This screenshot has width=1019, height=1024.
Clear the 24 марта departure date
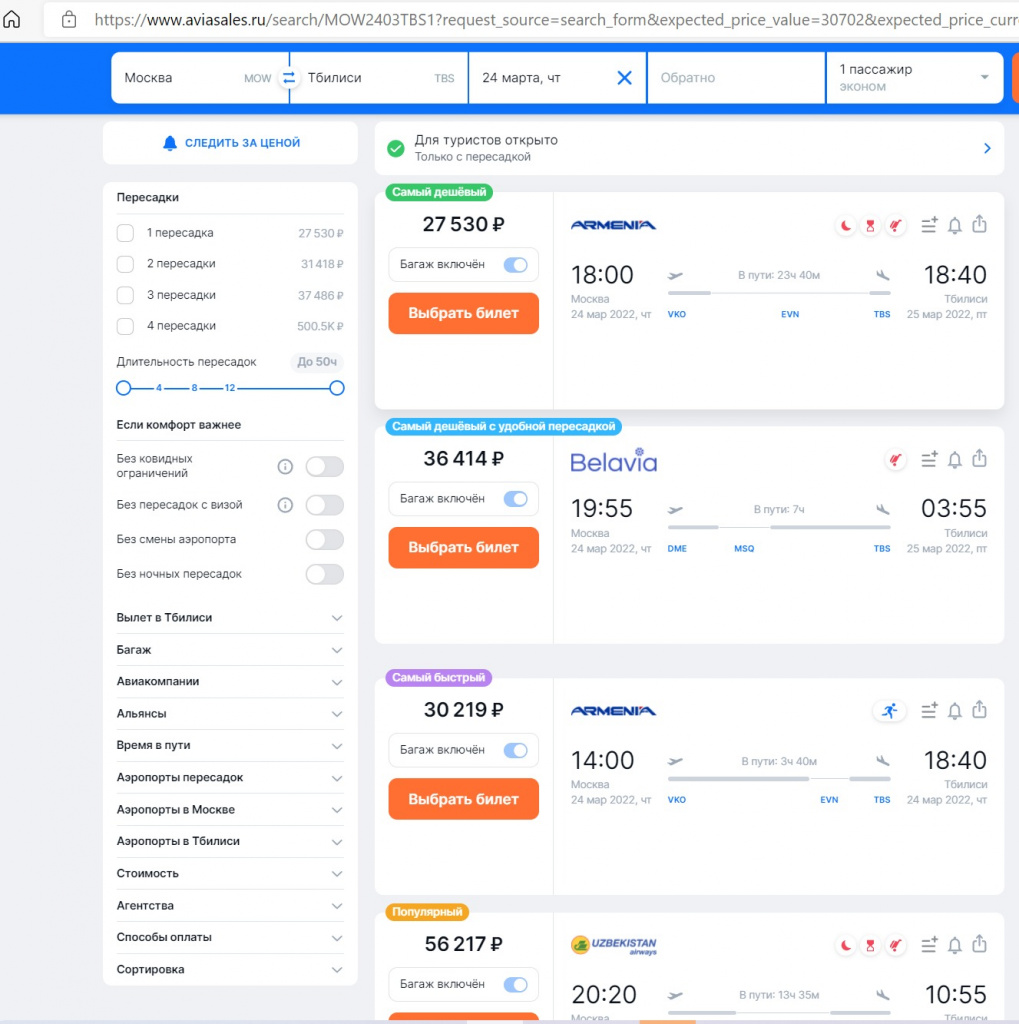[624, 78]
